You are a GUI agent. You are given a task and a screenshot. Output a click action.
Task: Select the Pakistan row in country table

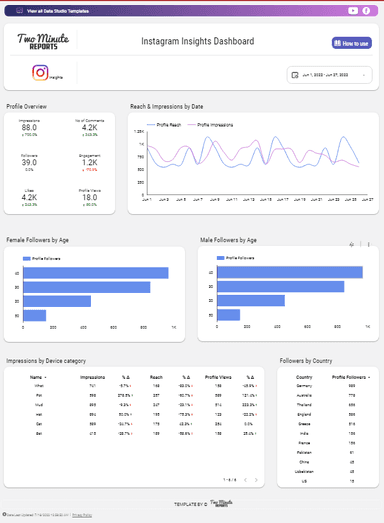pos(328,453)
